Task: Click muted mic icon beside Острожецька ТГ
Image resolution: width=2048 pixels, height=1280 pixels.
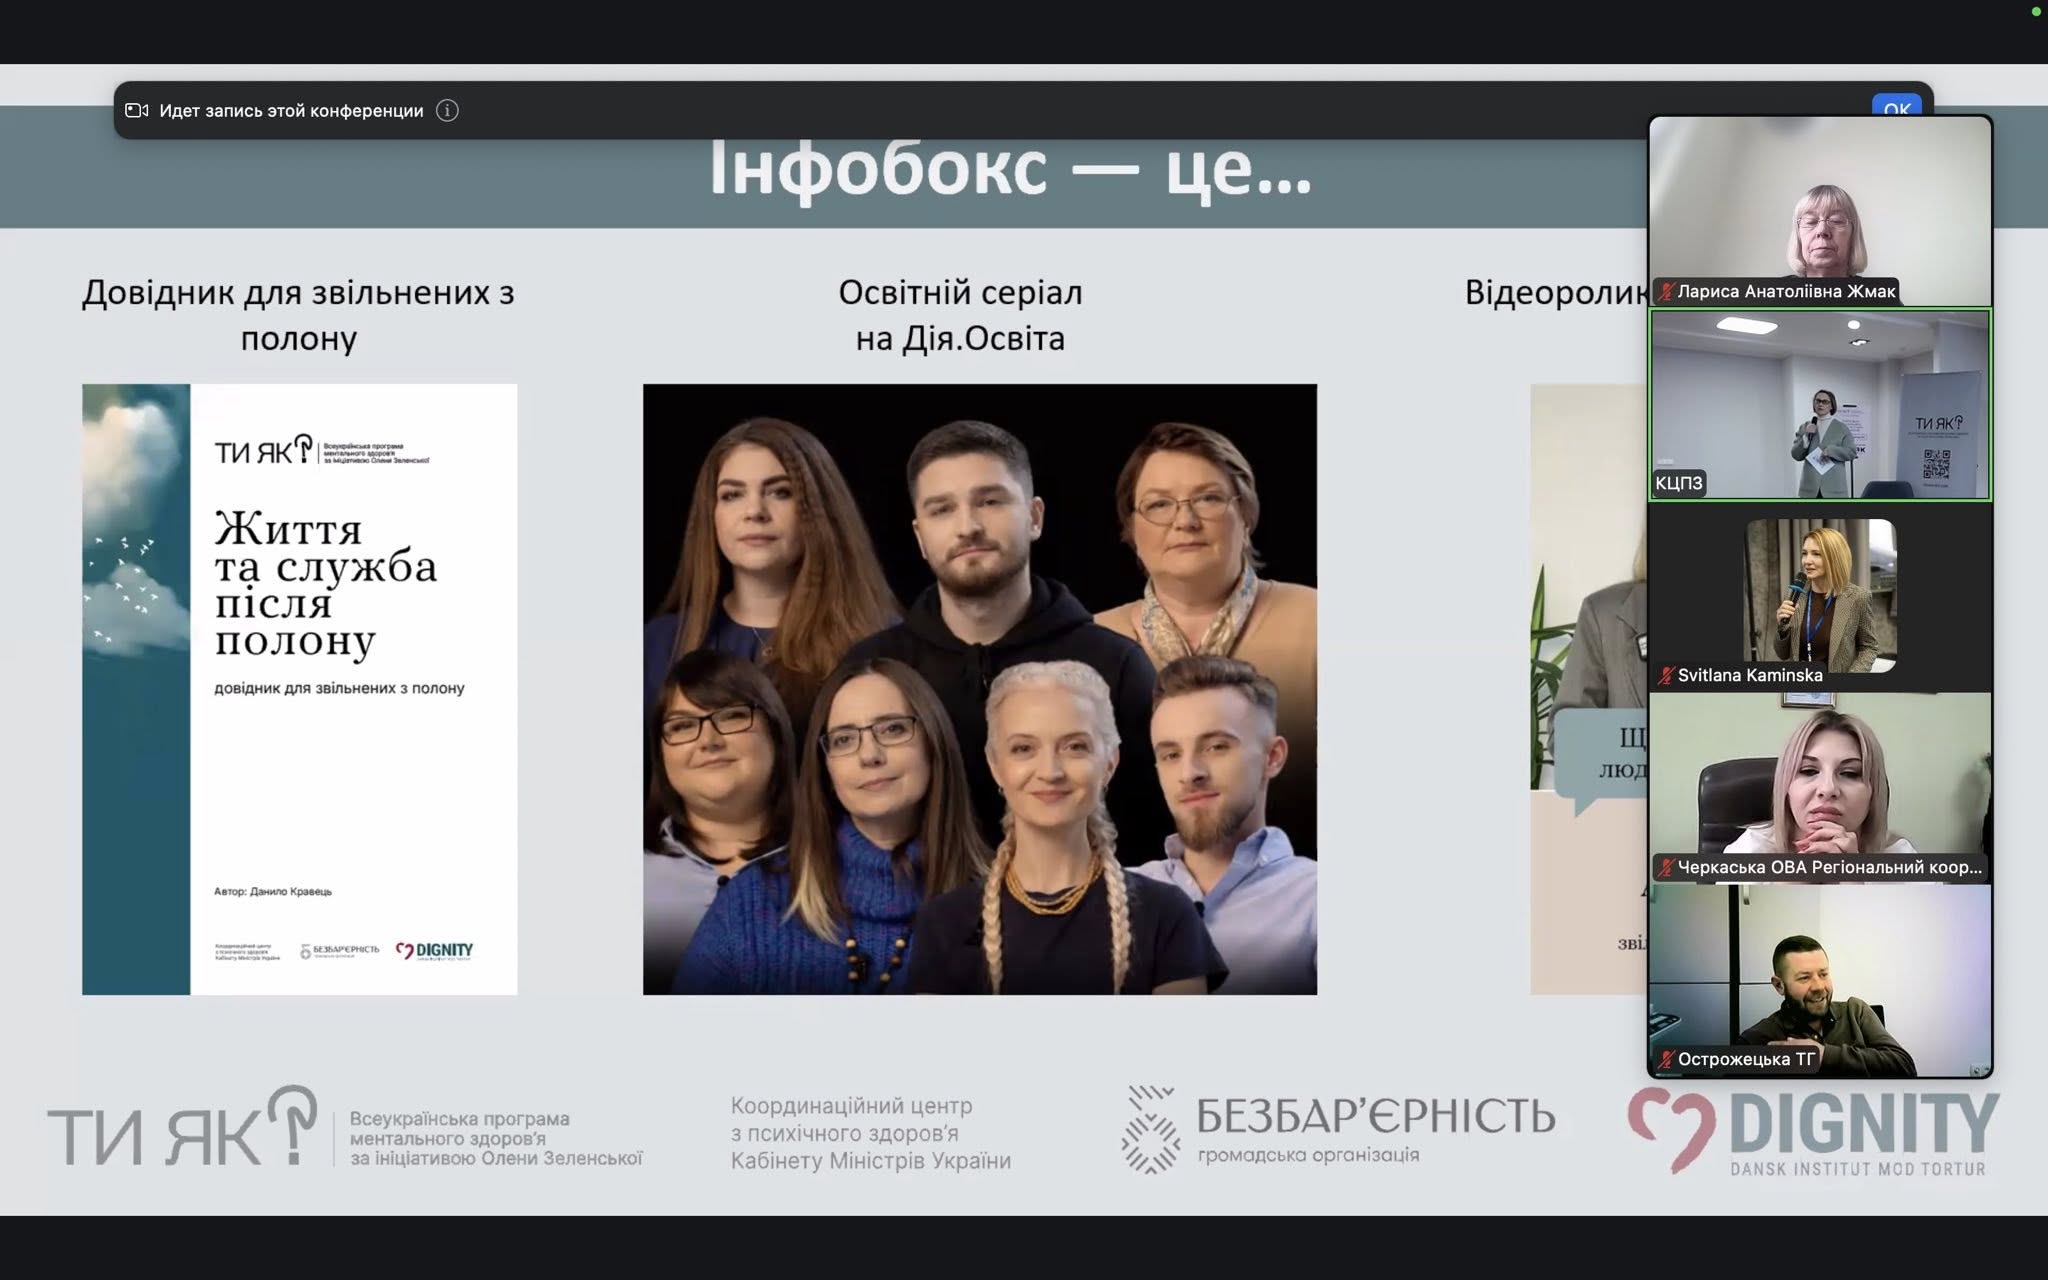Action: [1666, 1059]
